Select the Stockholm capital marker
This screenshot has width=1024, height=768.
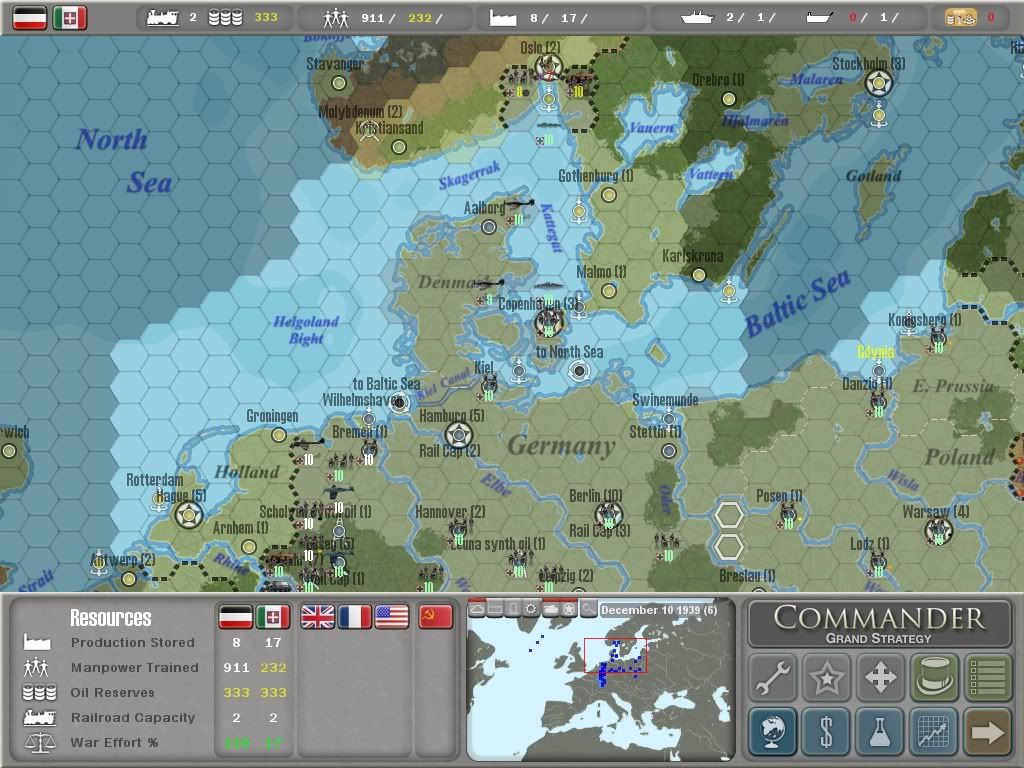click(x=879, y=83)
